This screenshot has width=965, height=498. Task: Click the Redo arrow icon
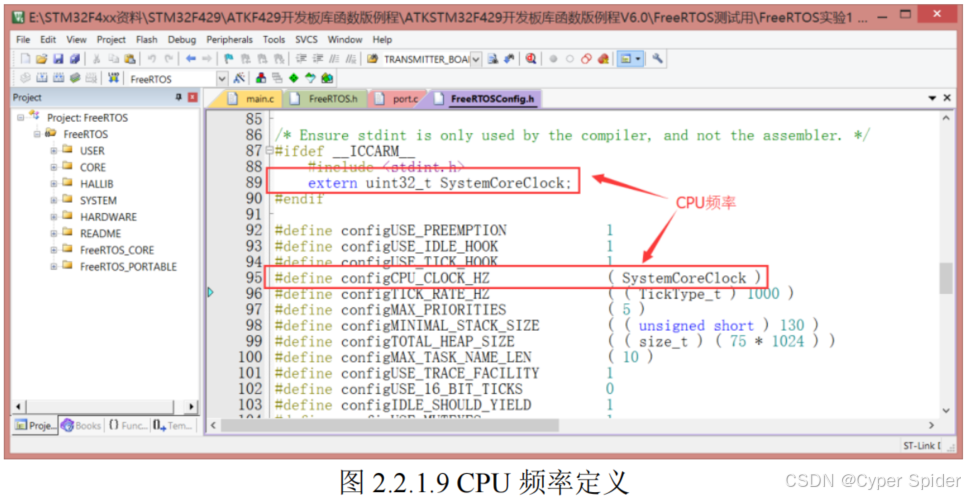168,58
